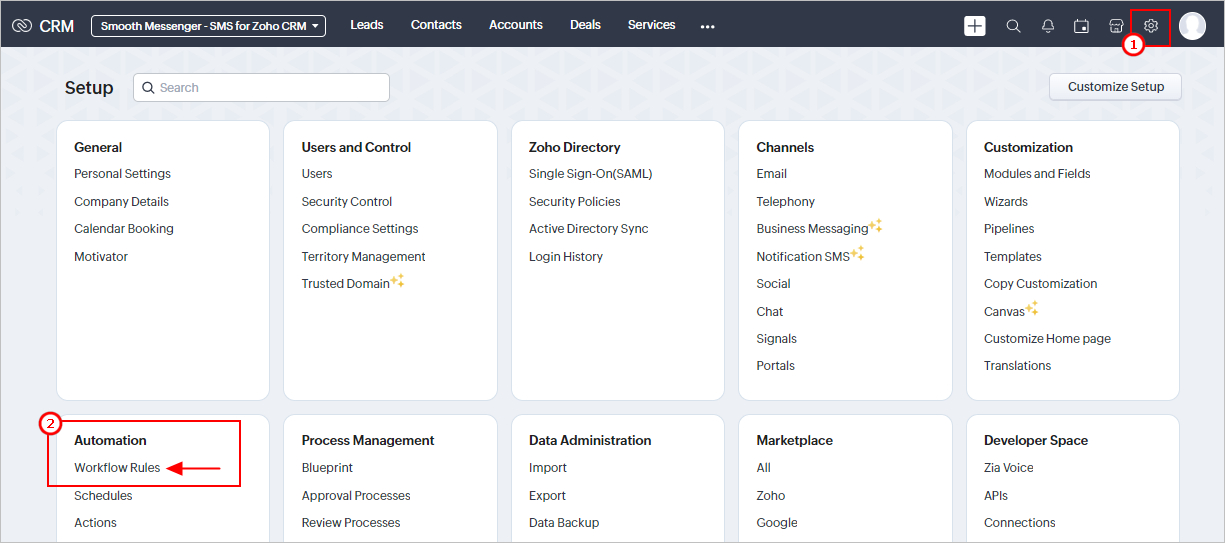Open Export under Data Administration
This screenshot has height=543, width=1225.
(x=547, y=496)
